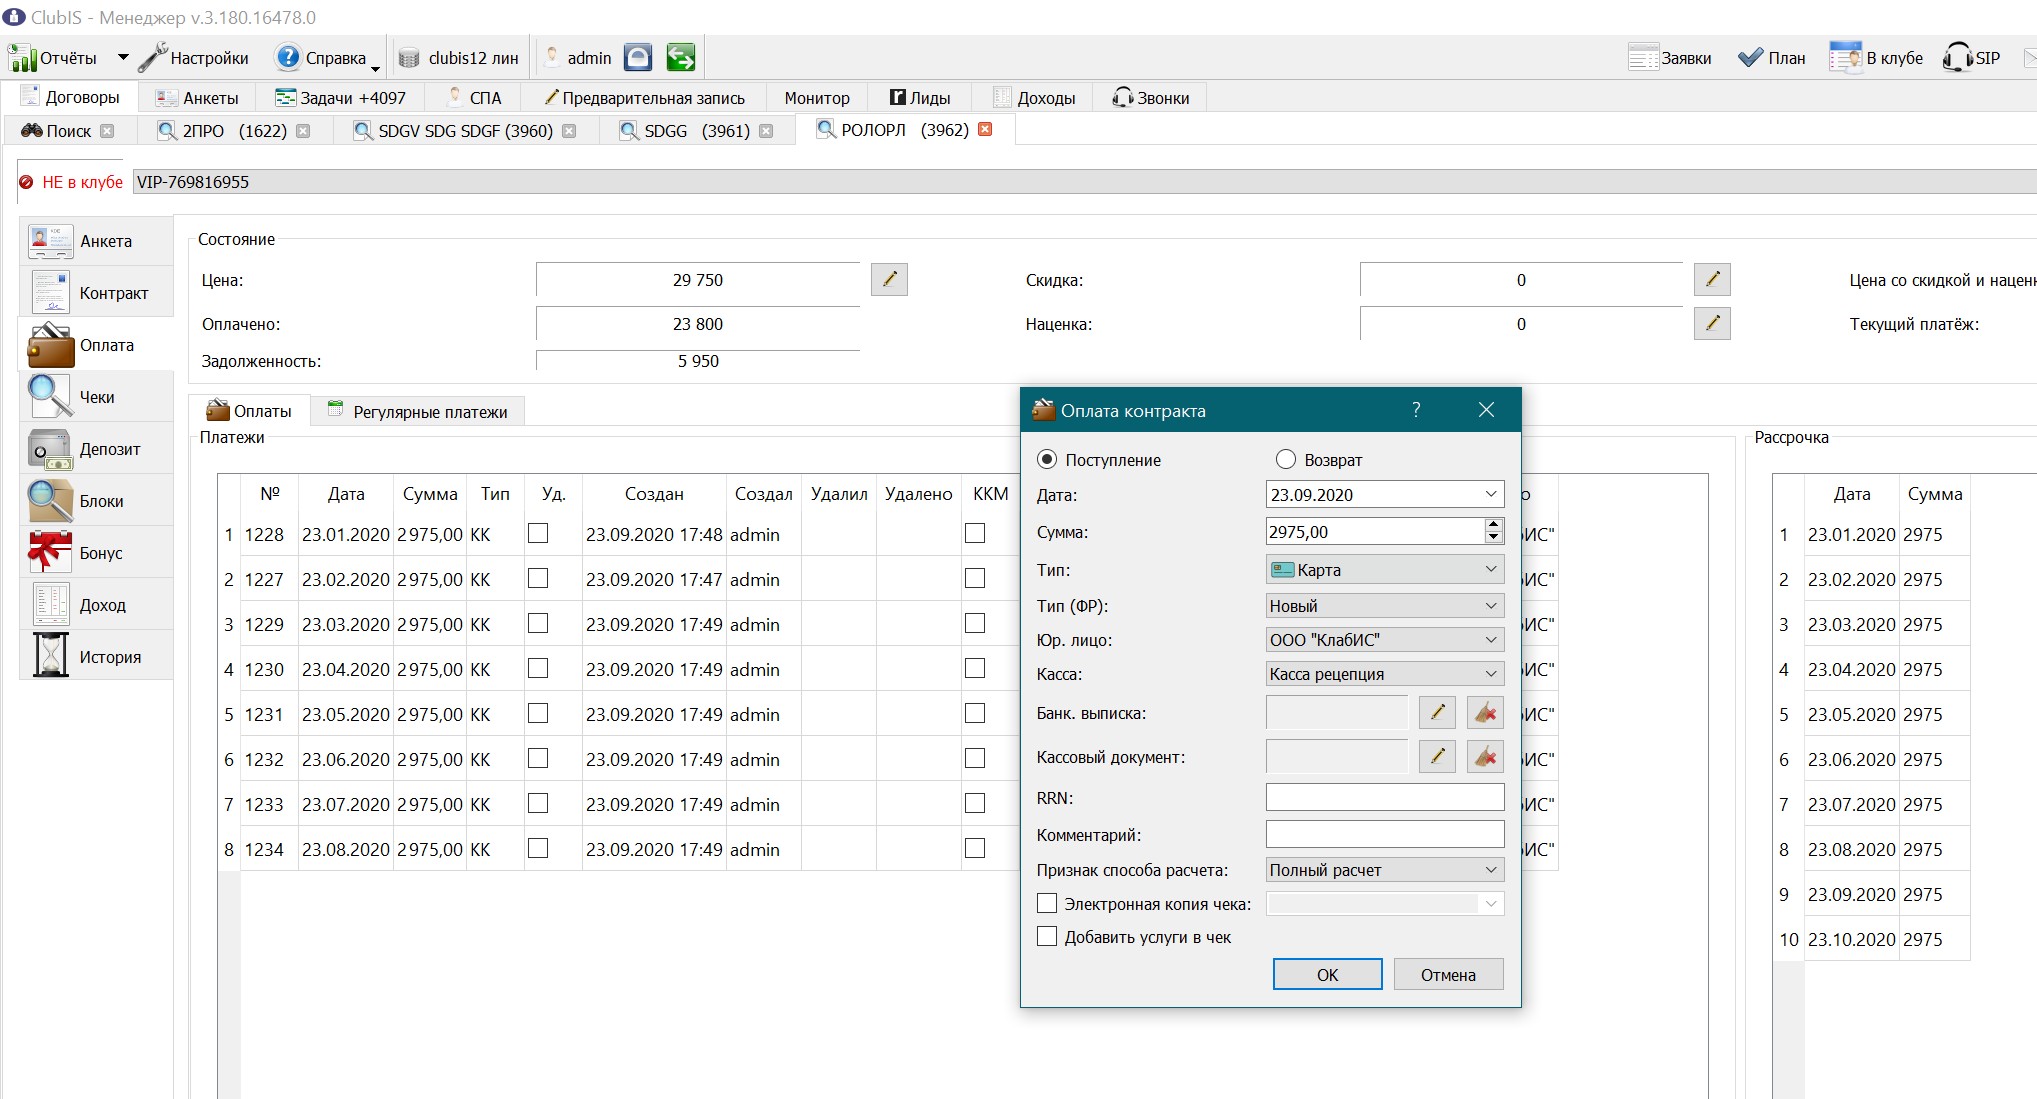This screenshot has width=2037, height=1099.
Task: Select the Возврат radio button
Action: pyautogui.click(x=1285, y=459)
